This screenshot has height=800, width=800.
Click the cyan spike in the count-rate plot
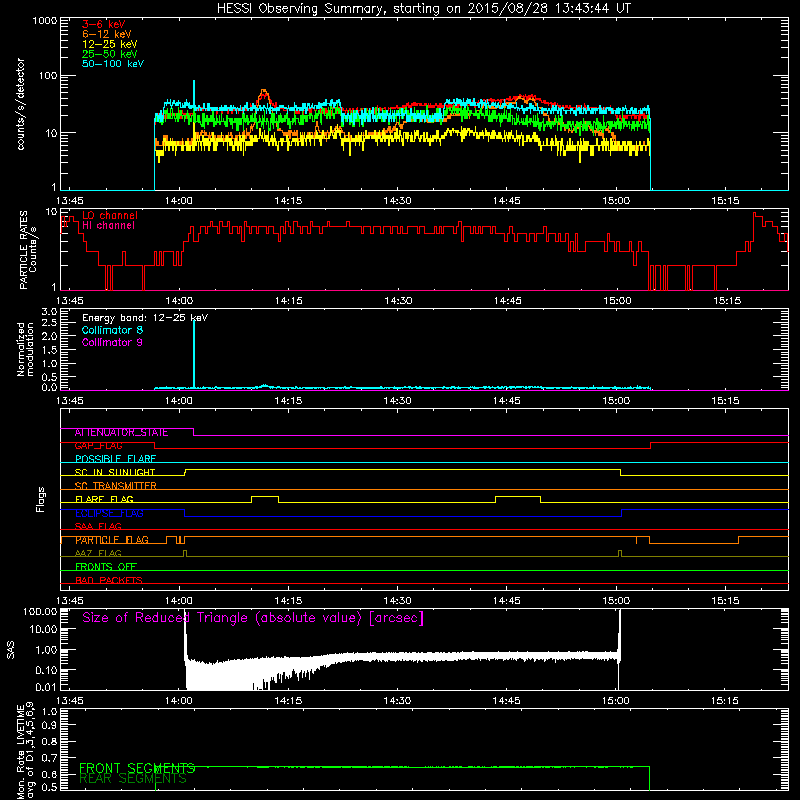(194, 94)
